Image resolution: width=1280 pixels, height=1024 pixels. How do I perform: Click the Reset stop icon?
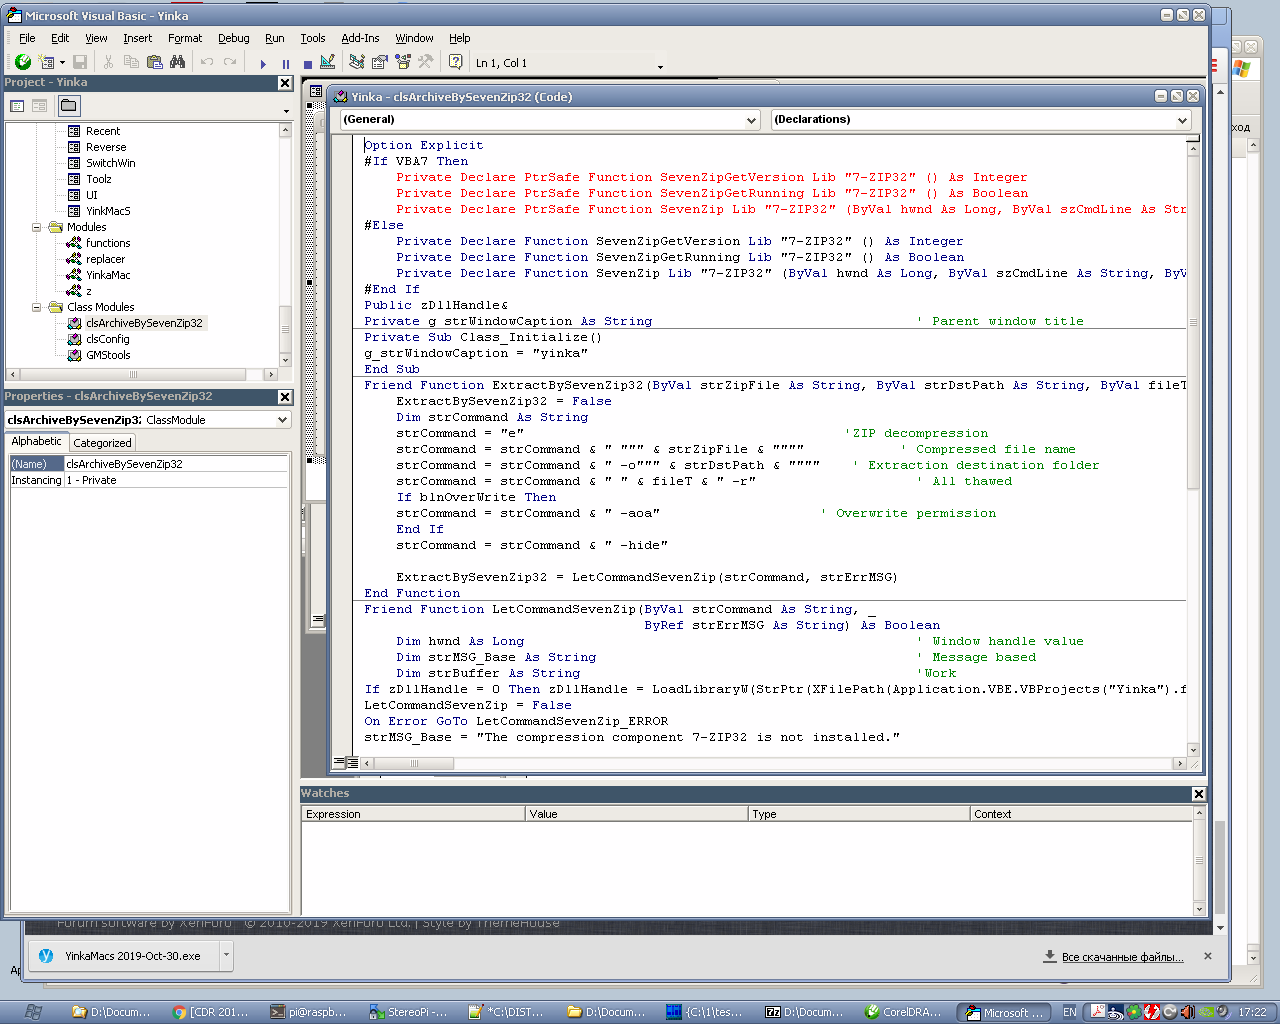[x=307, y=63]
